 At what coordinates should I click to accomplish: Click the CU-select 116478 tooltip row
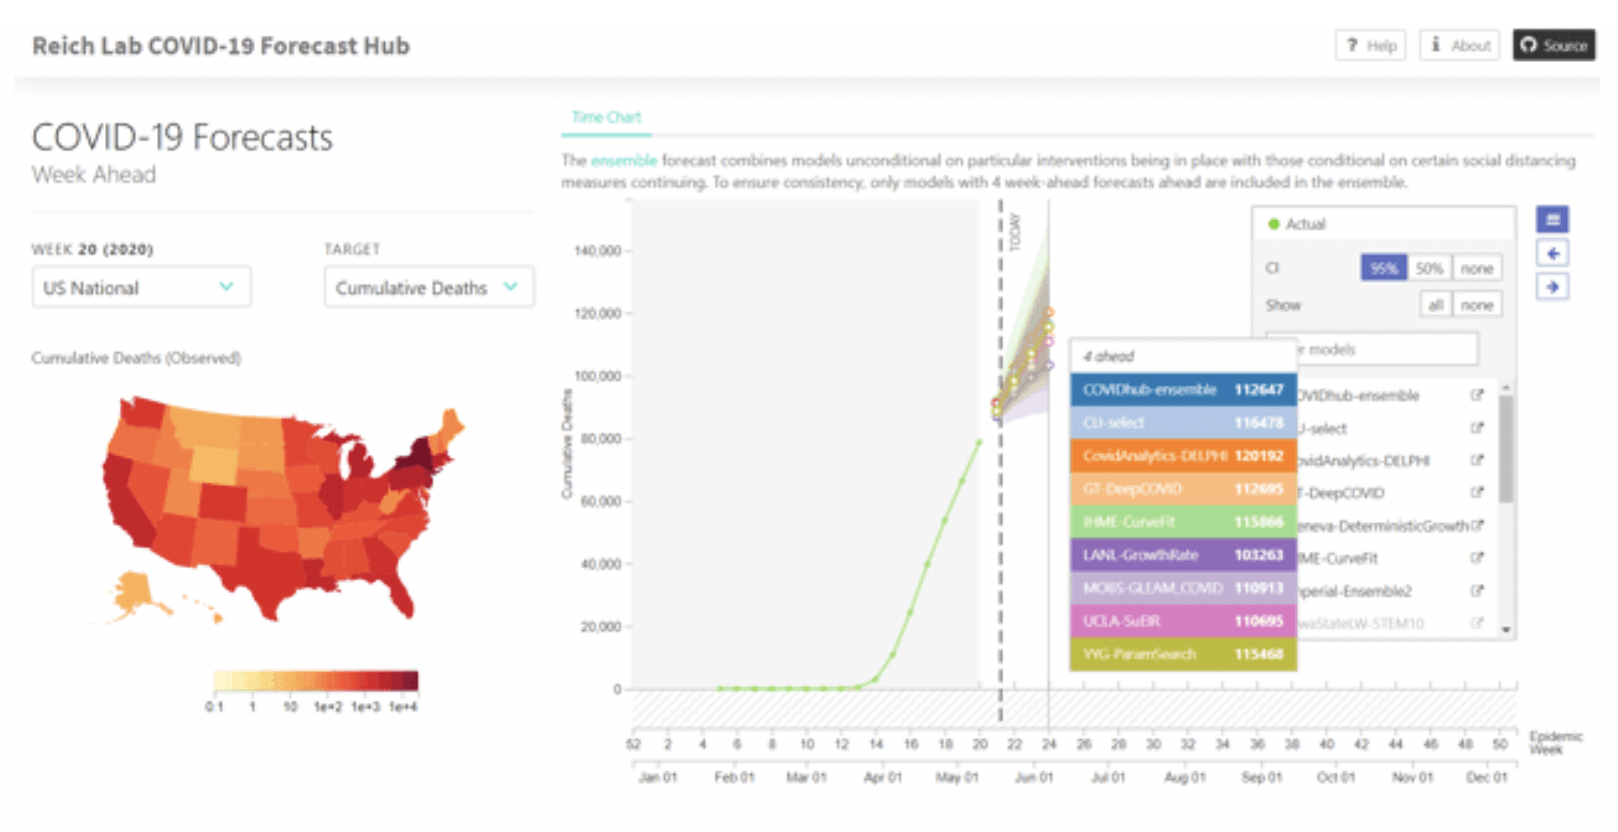click(1183, 423)
